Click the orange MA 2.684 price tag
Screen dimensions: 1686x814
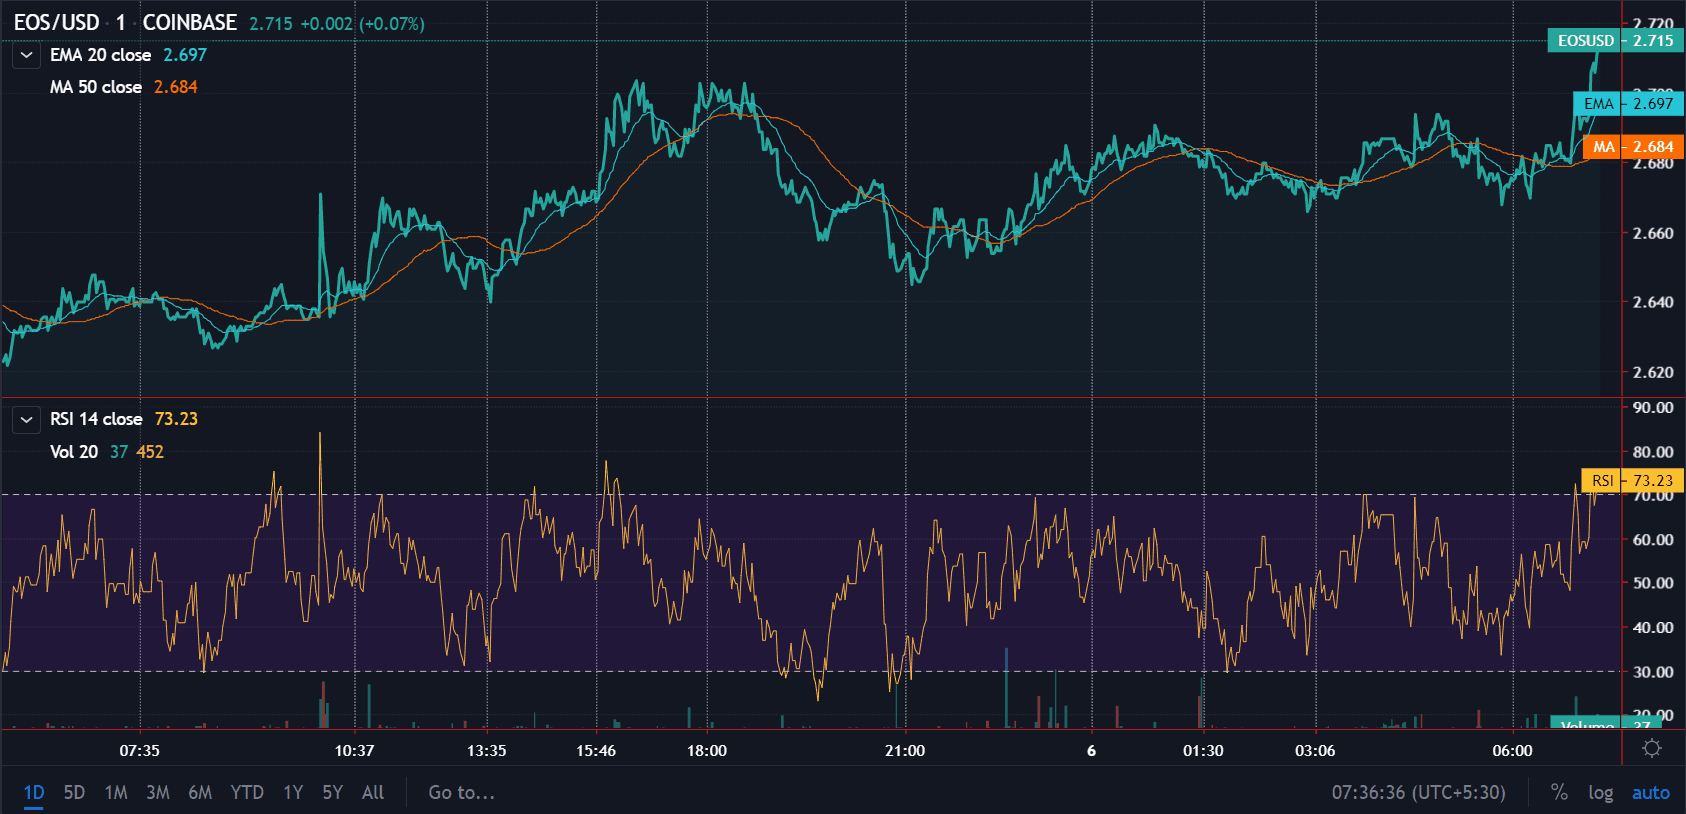(x=1633, y=146)
